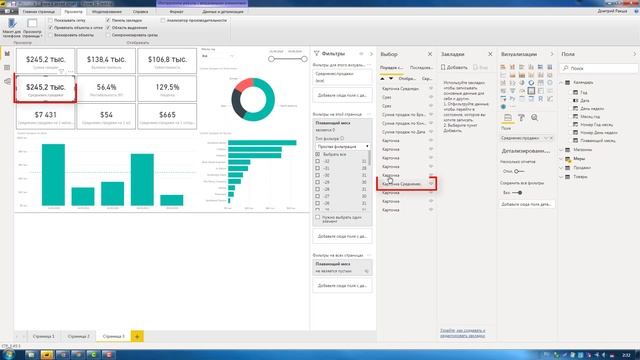Toggle the keep all filters switch
Screen dimensions: 640x360
click(x=517, y=193)
